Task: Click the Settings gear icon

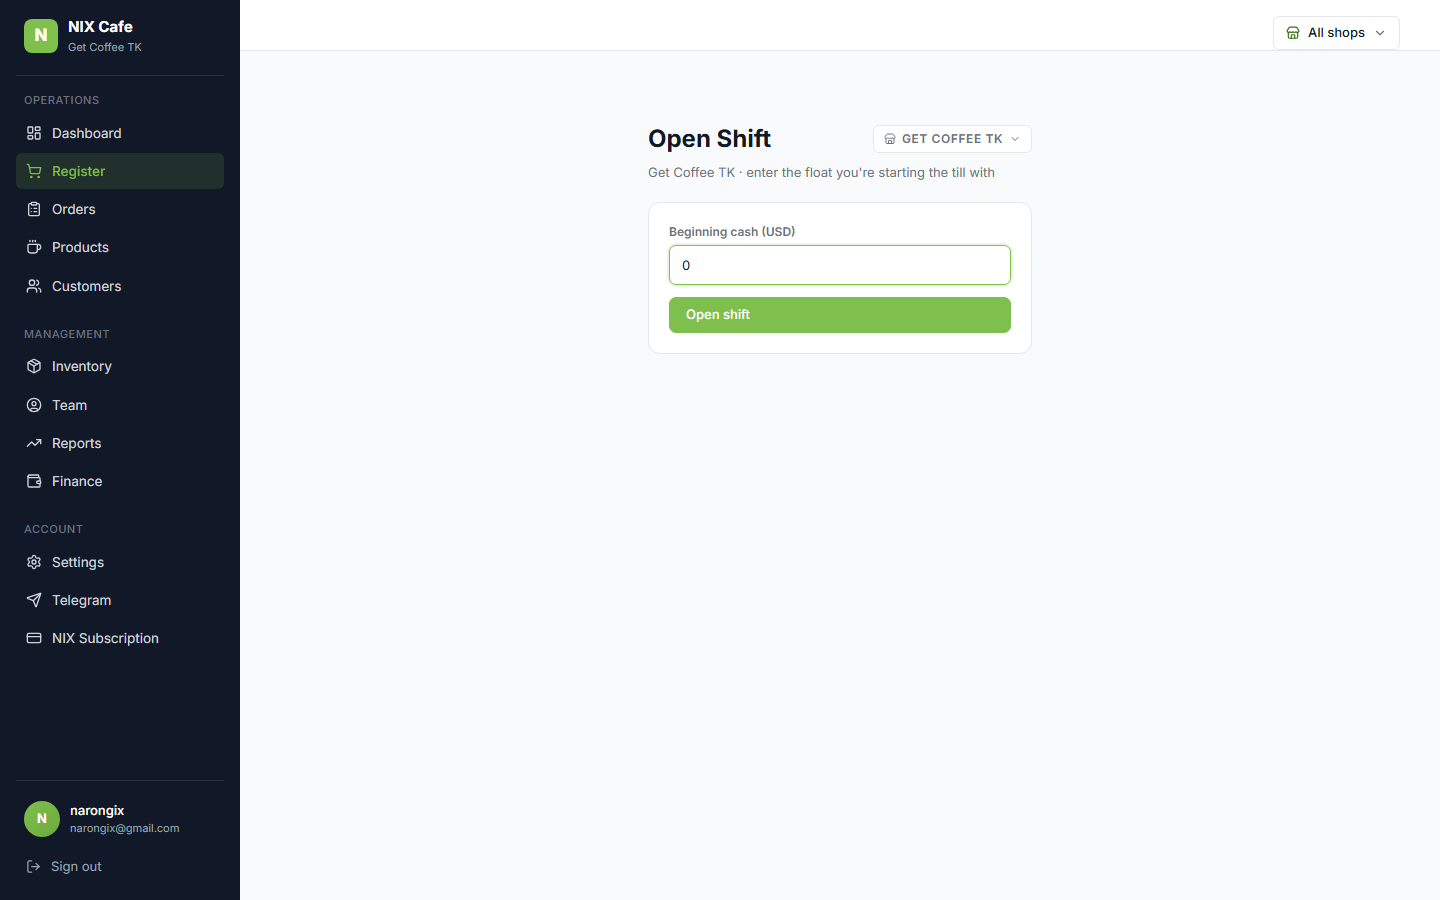Action: coord(34,562)
